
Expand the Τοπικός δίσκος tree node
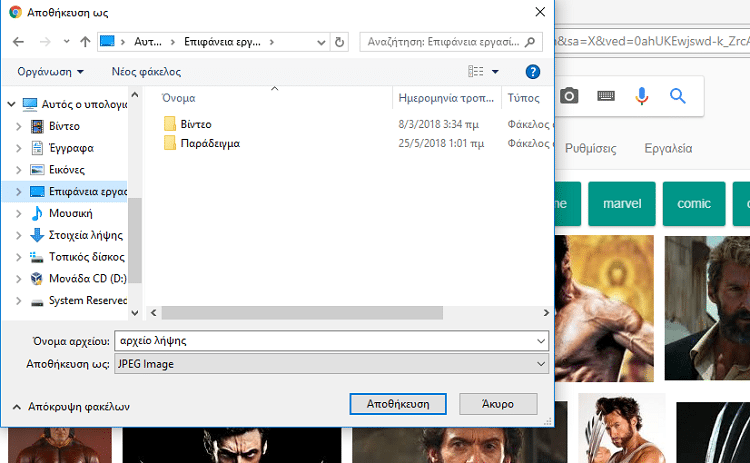(19, 257)
